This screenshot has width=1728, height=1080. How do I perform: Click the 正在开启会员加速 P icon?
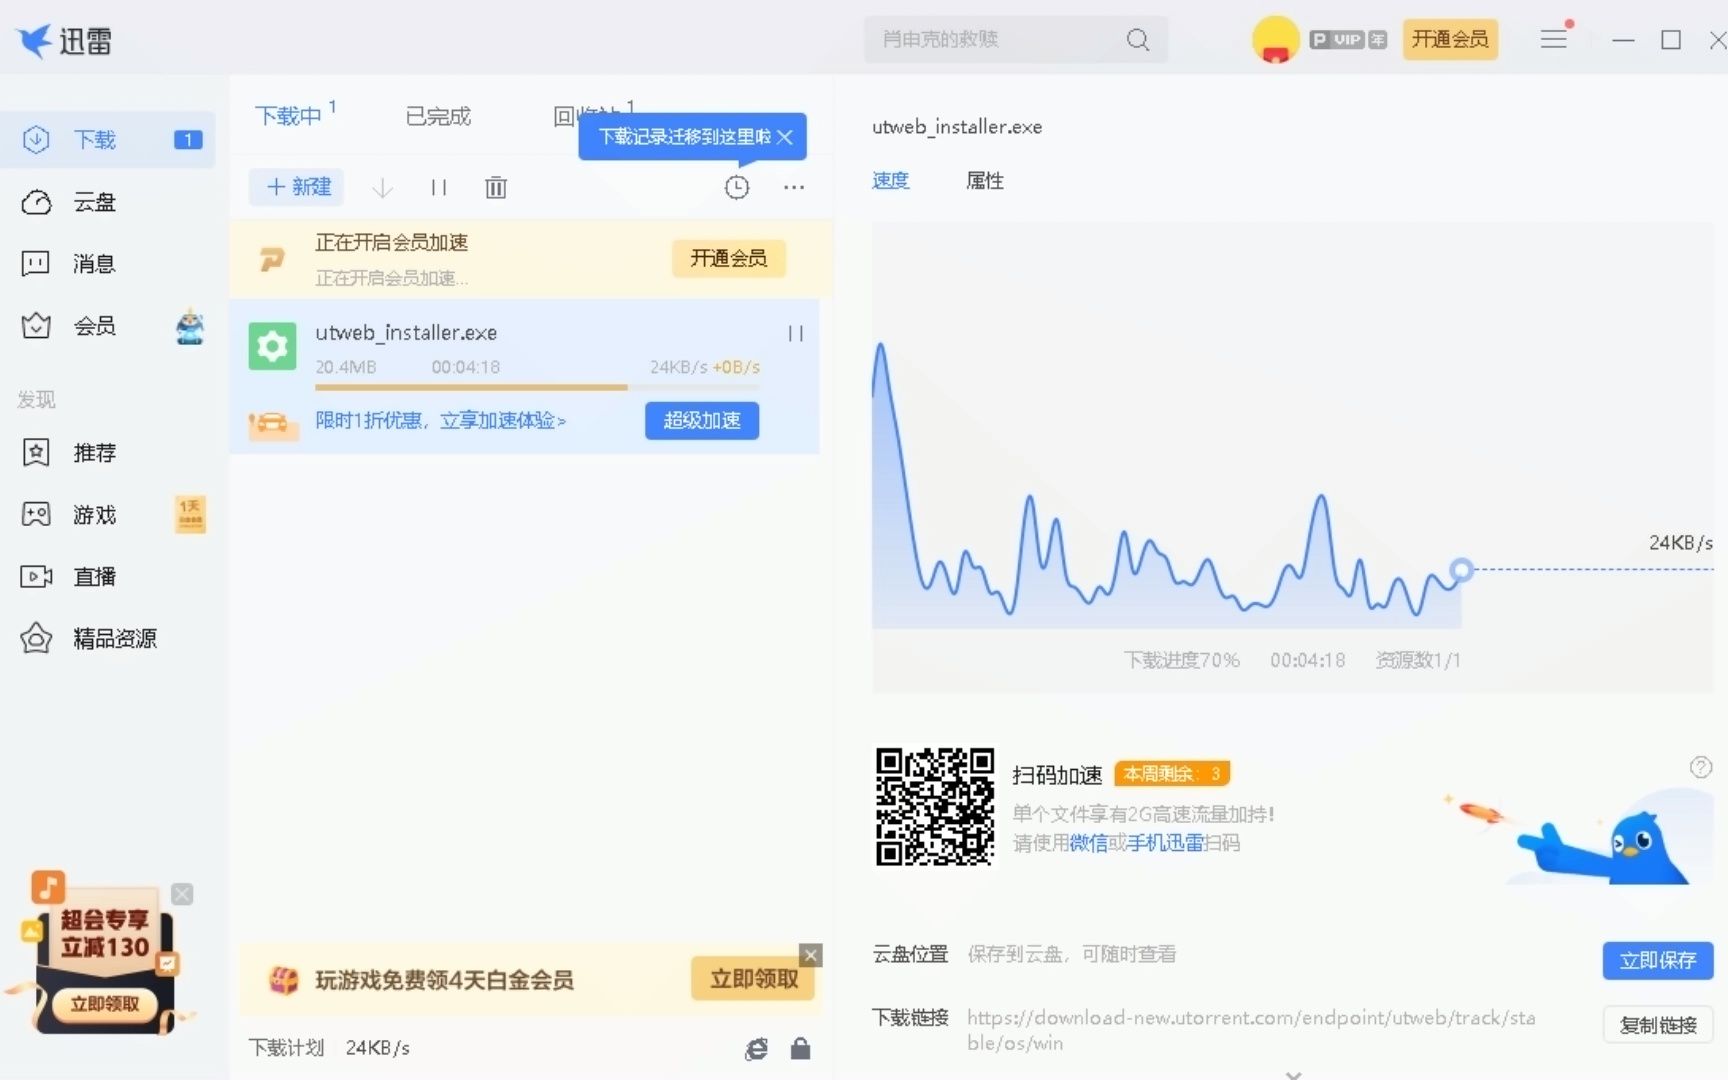[x=272, y=260]
